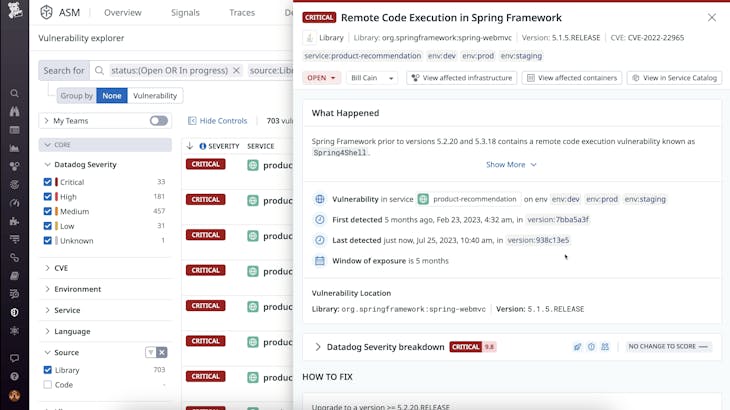Image resolution: width=730 pixels, height=410 pixels.
Task: Collapse the Datadog Severity facet
Action: [47, 165]
